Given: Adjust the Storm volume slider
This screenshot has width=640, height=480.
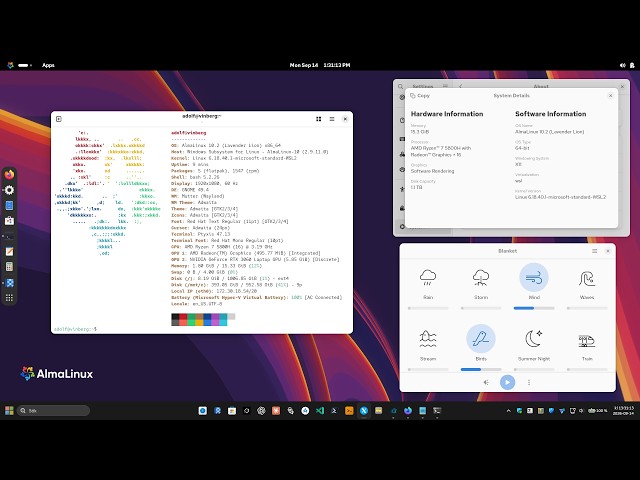Looking at the screenshot, I should pyautogui.click(x=481, y=308).
